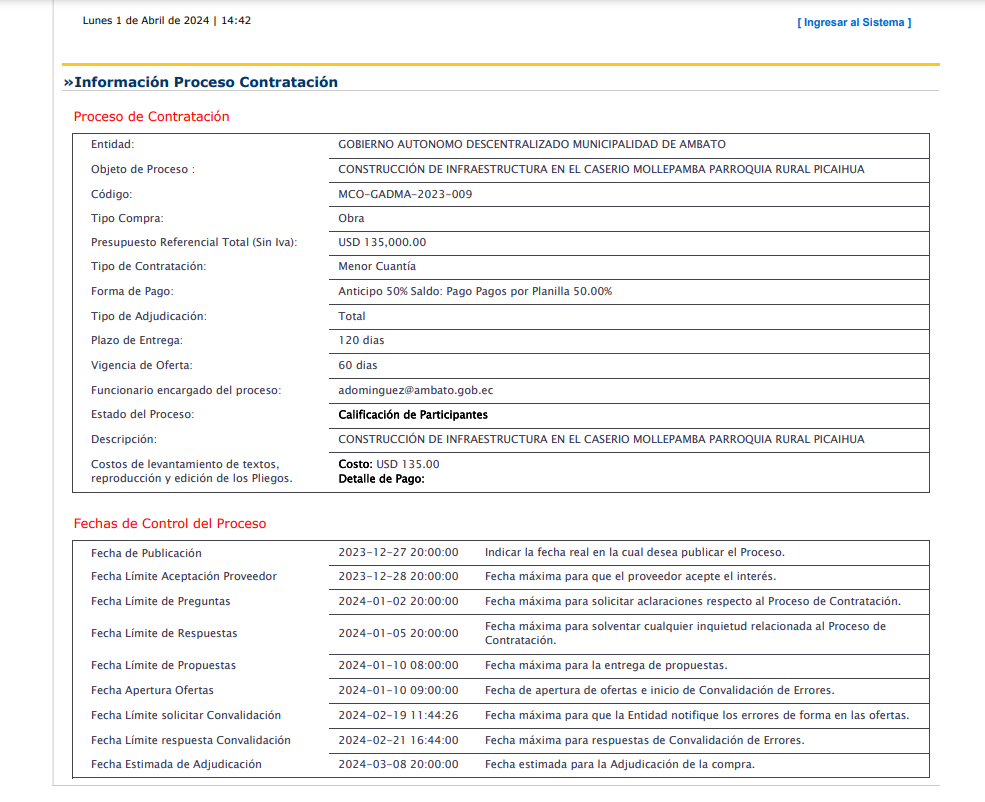Click the Detalle de Pago label
This screenshot has height=802, width=985.
381,479
